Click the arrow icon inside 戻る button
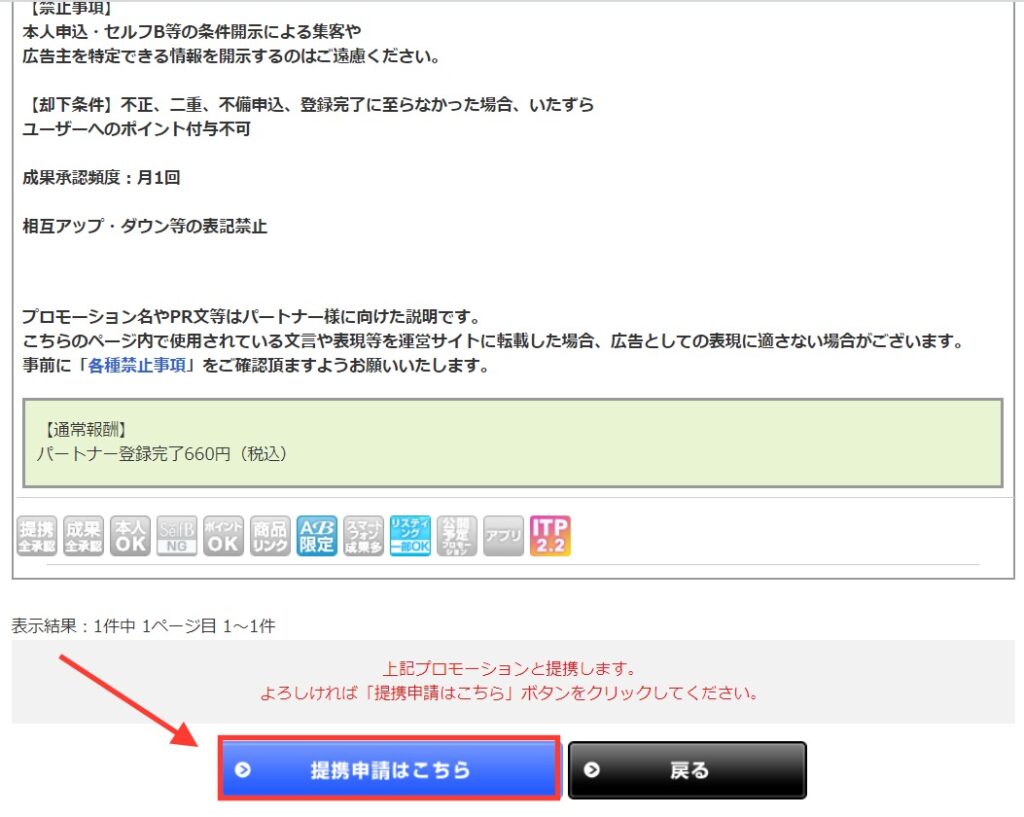The image size is (1024, 817). point(593,769)
